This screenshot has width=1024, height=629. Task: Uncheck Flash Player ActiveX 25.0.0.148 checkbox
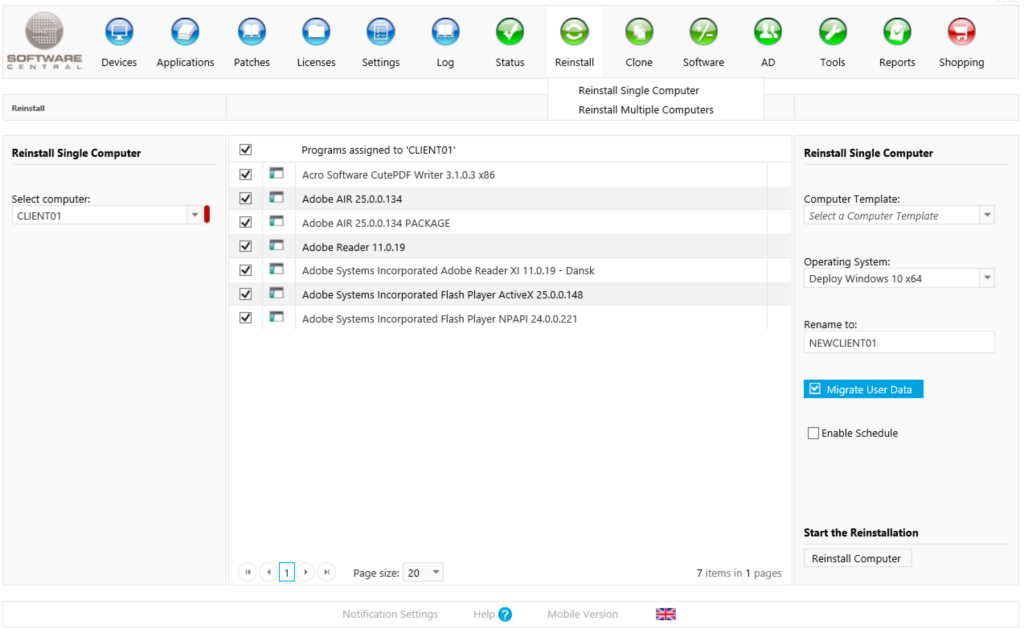[246, 294]
